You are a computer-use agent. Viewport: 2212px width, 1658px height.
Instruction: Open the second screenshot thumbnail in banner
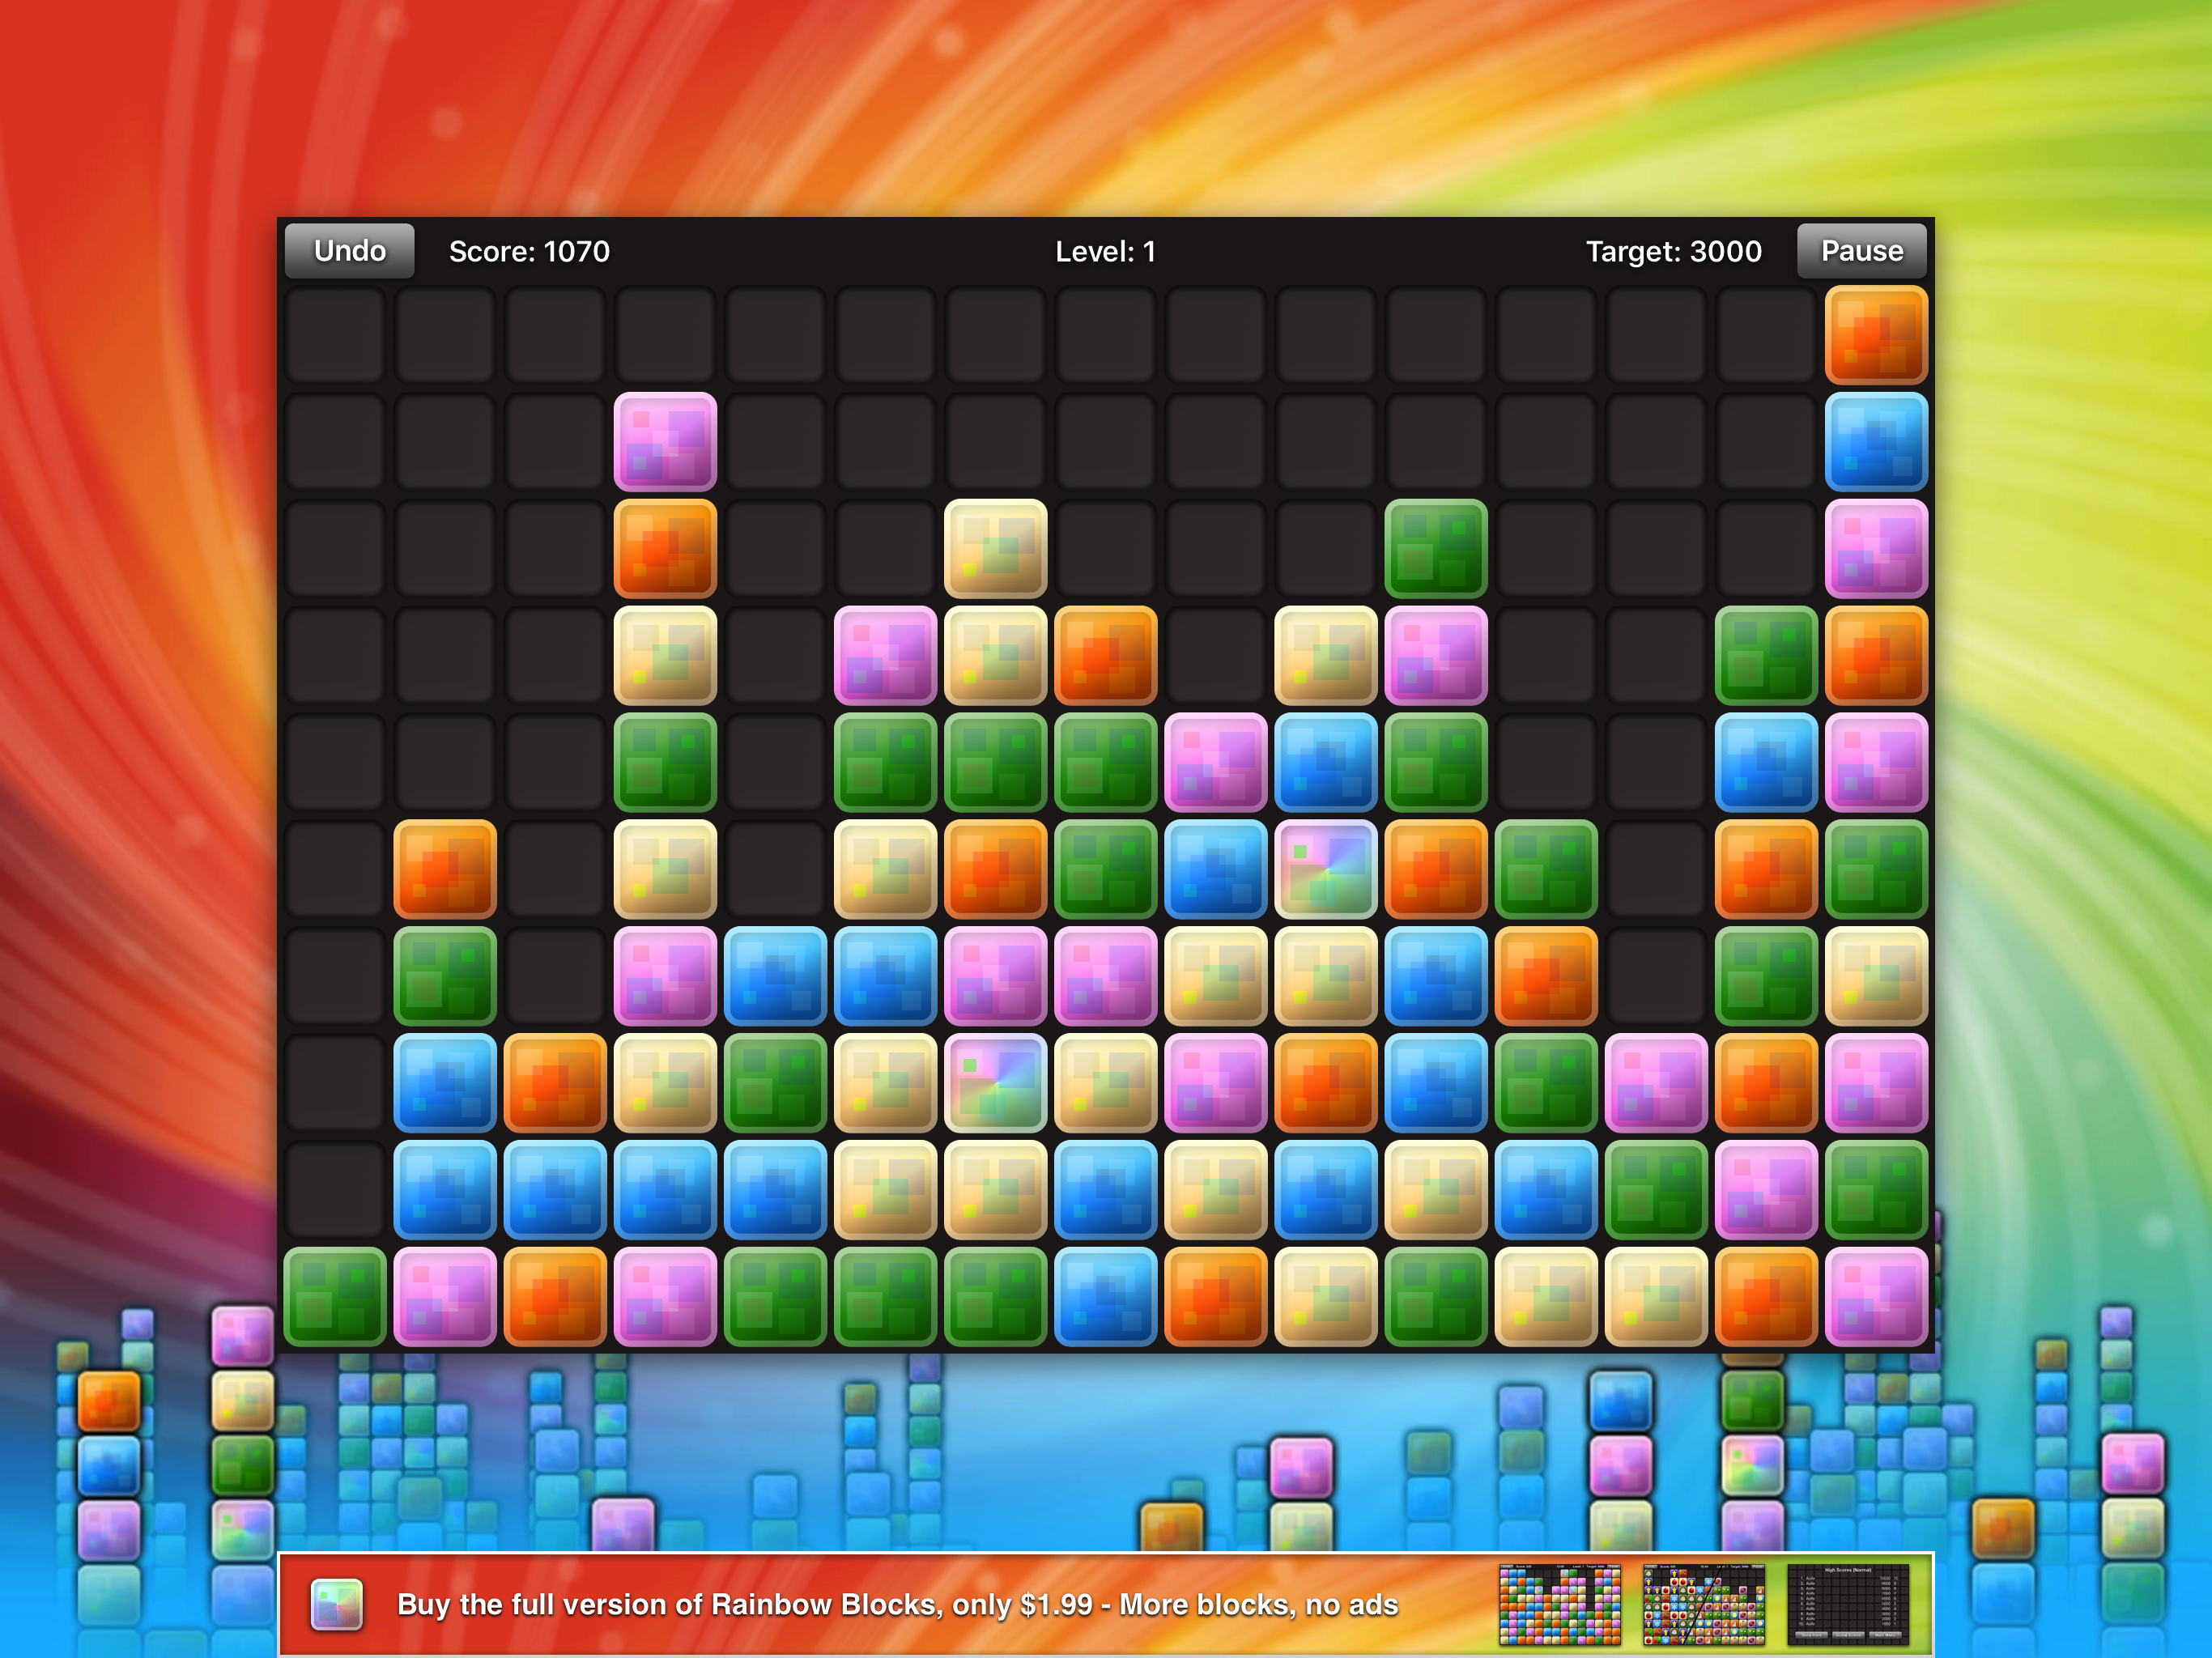point(1703,1604)
